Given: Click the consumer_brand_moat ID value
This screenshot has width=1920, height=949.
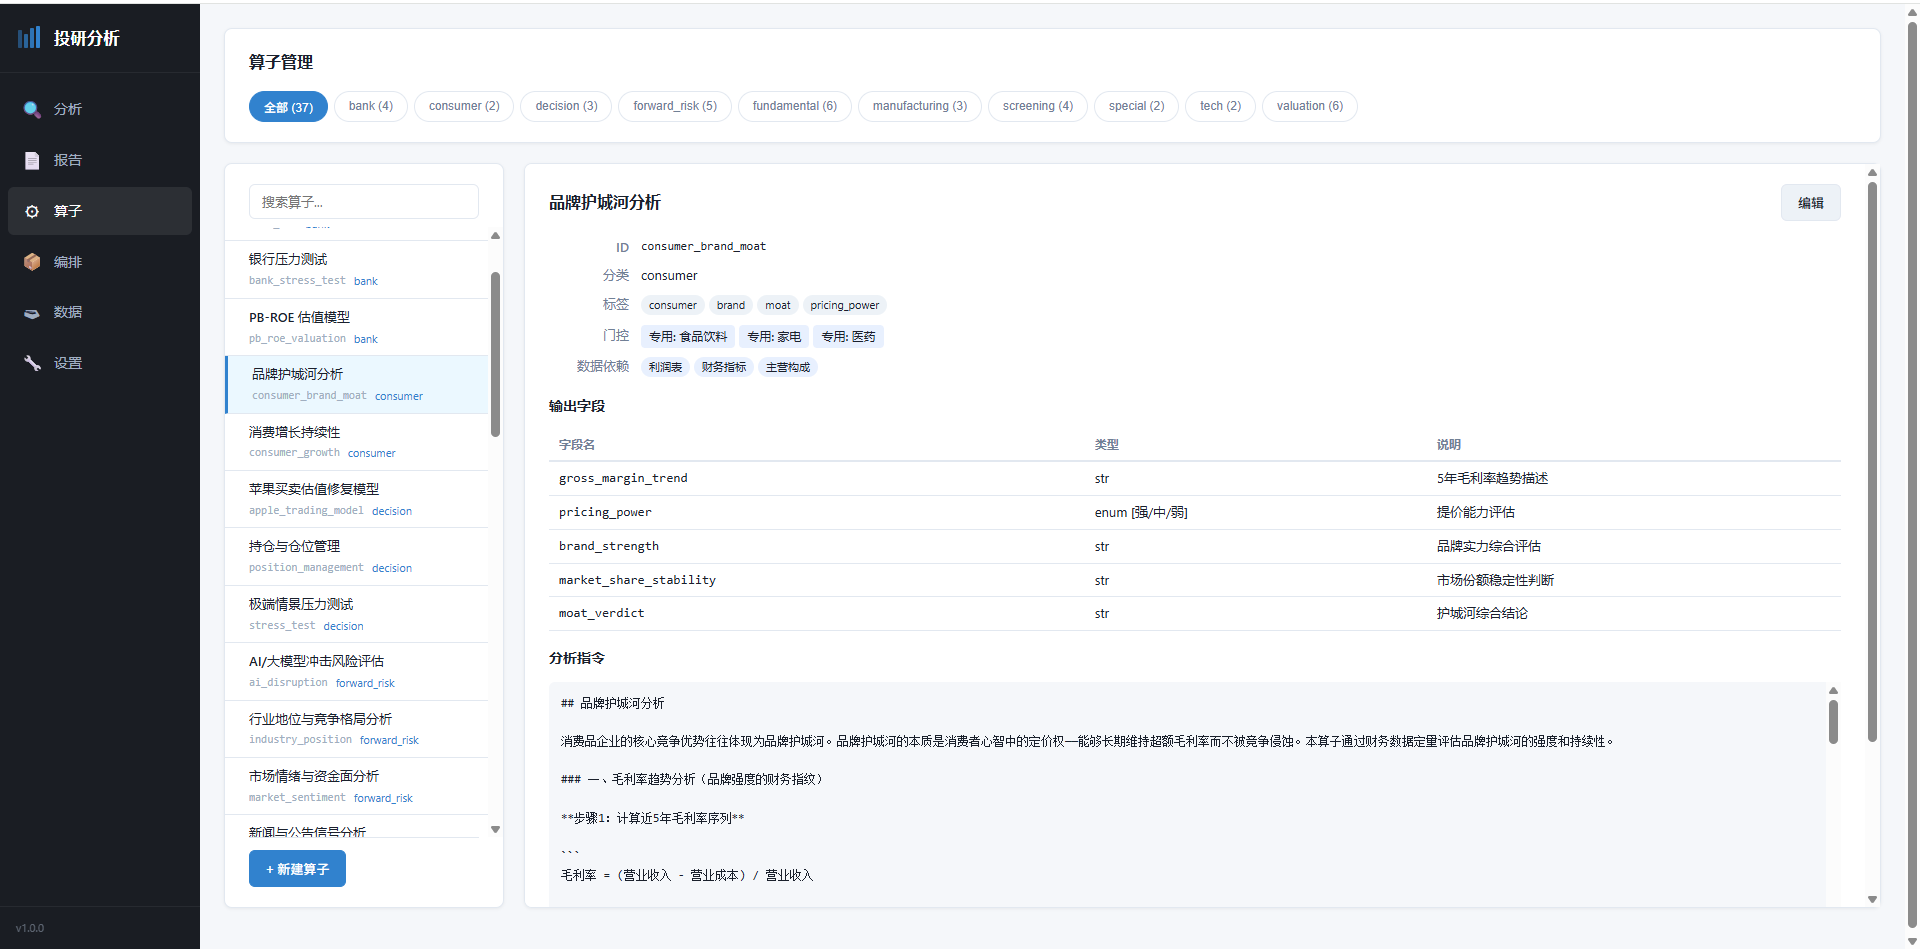Looking at the screenshot, I should point(703,247).
